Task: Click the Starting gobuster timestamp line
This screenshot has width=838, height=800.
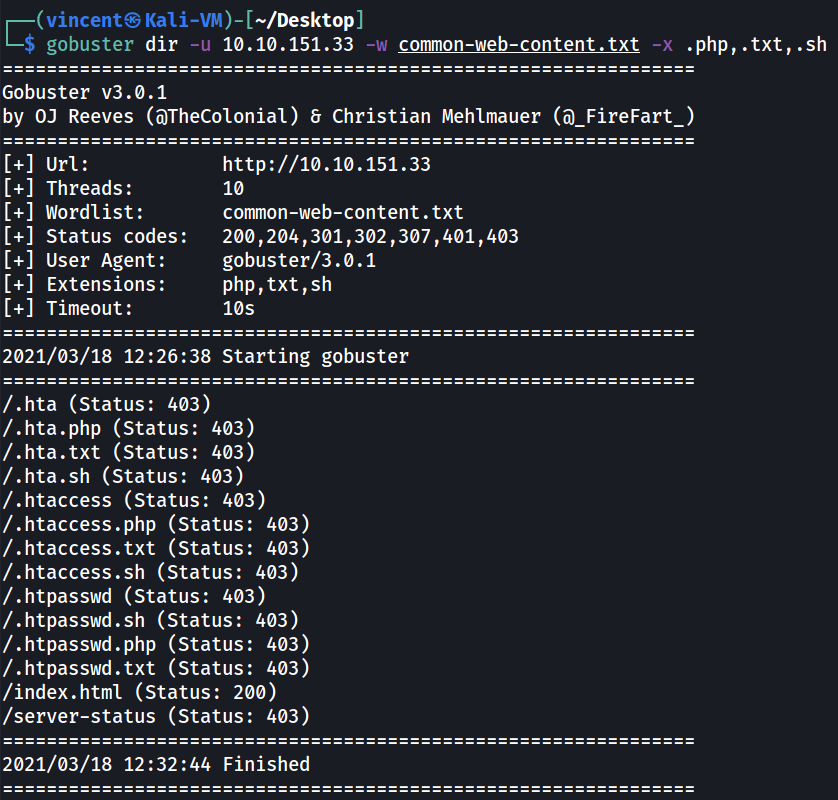Action: click(206, 357)
